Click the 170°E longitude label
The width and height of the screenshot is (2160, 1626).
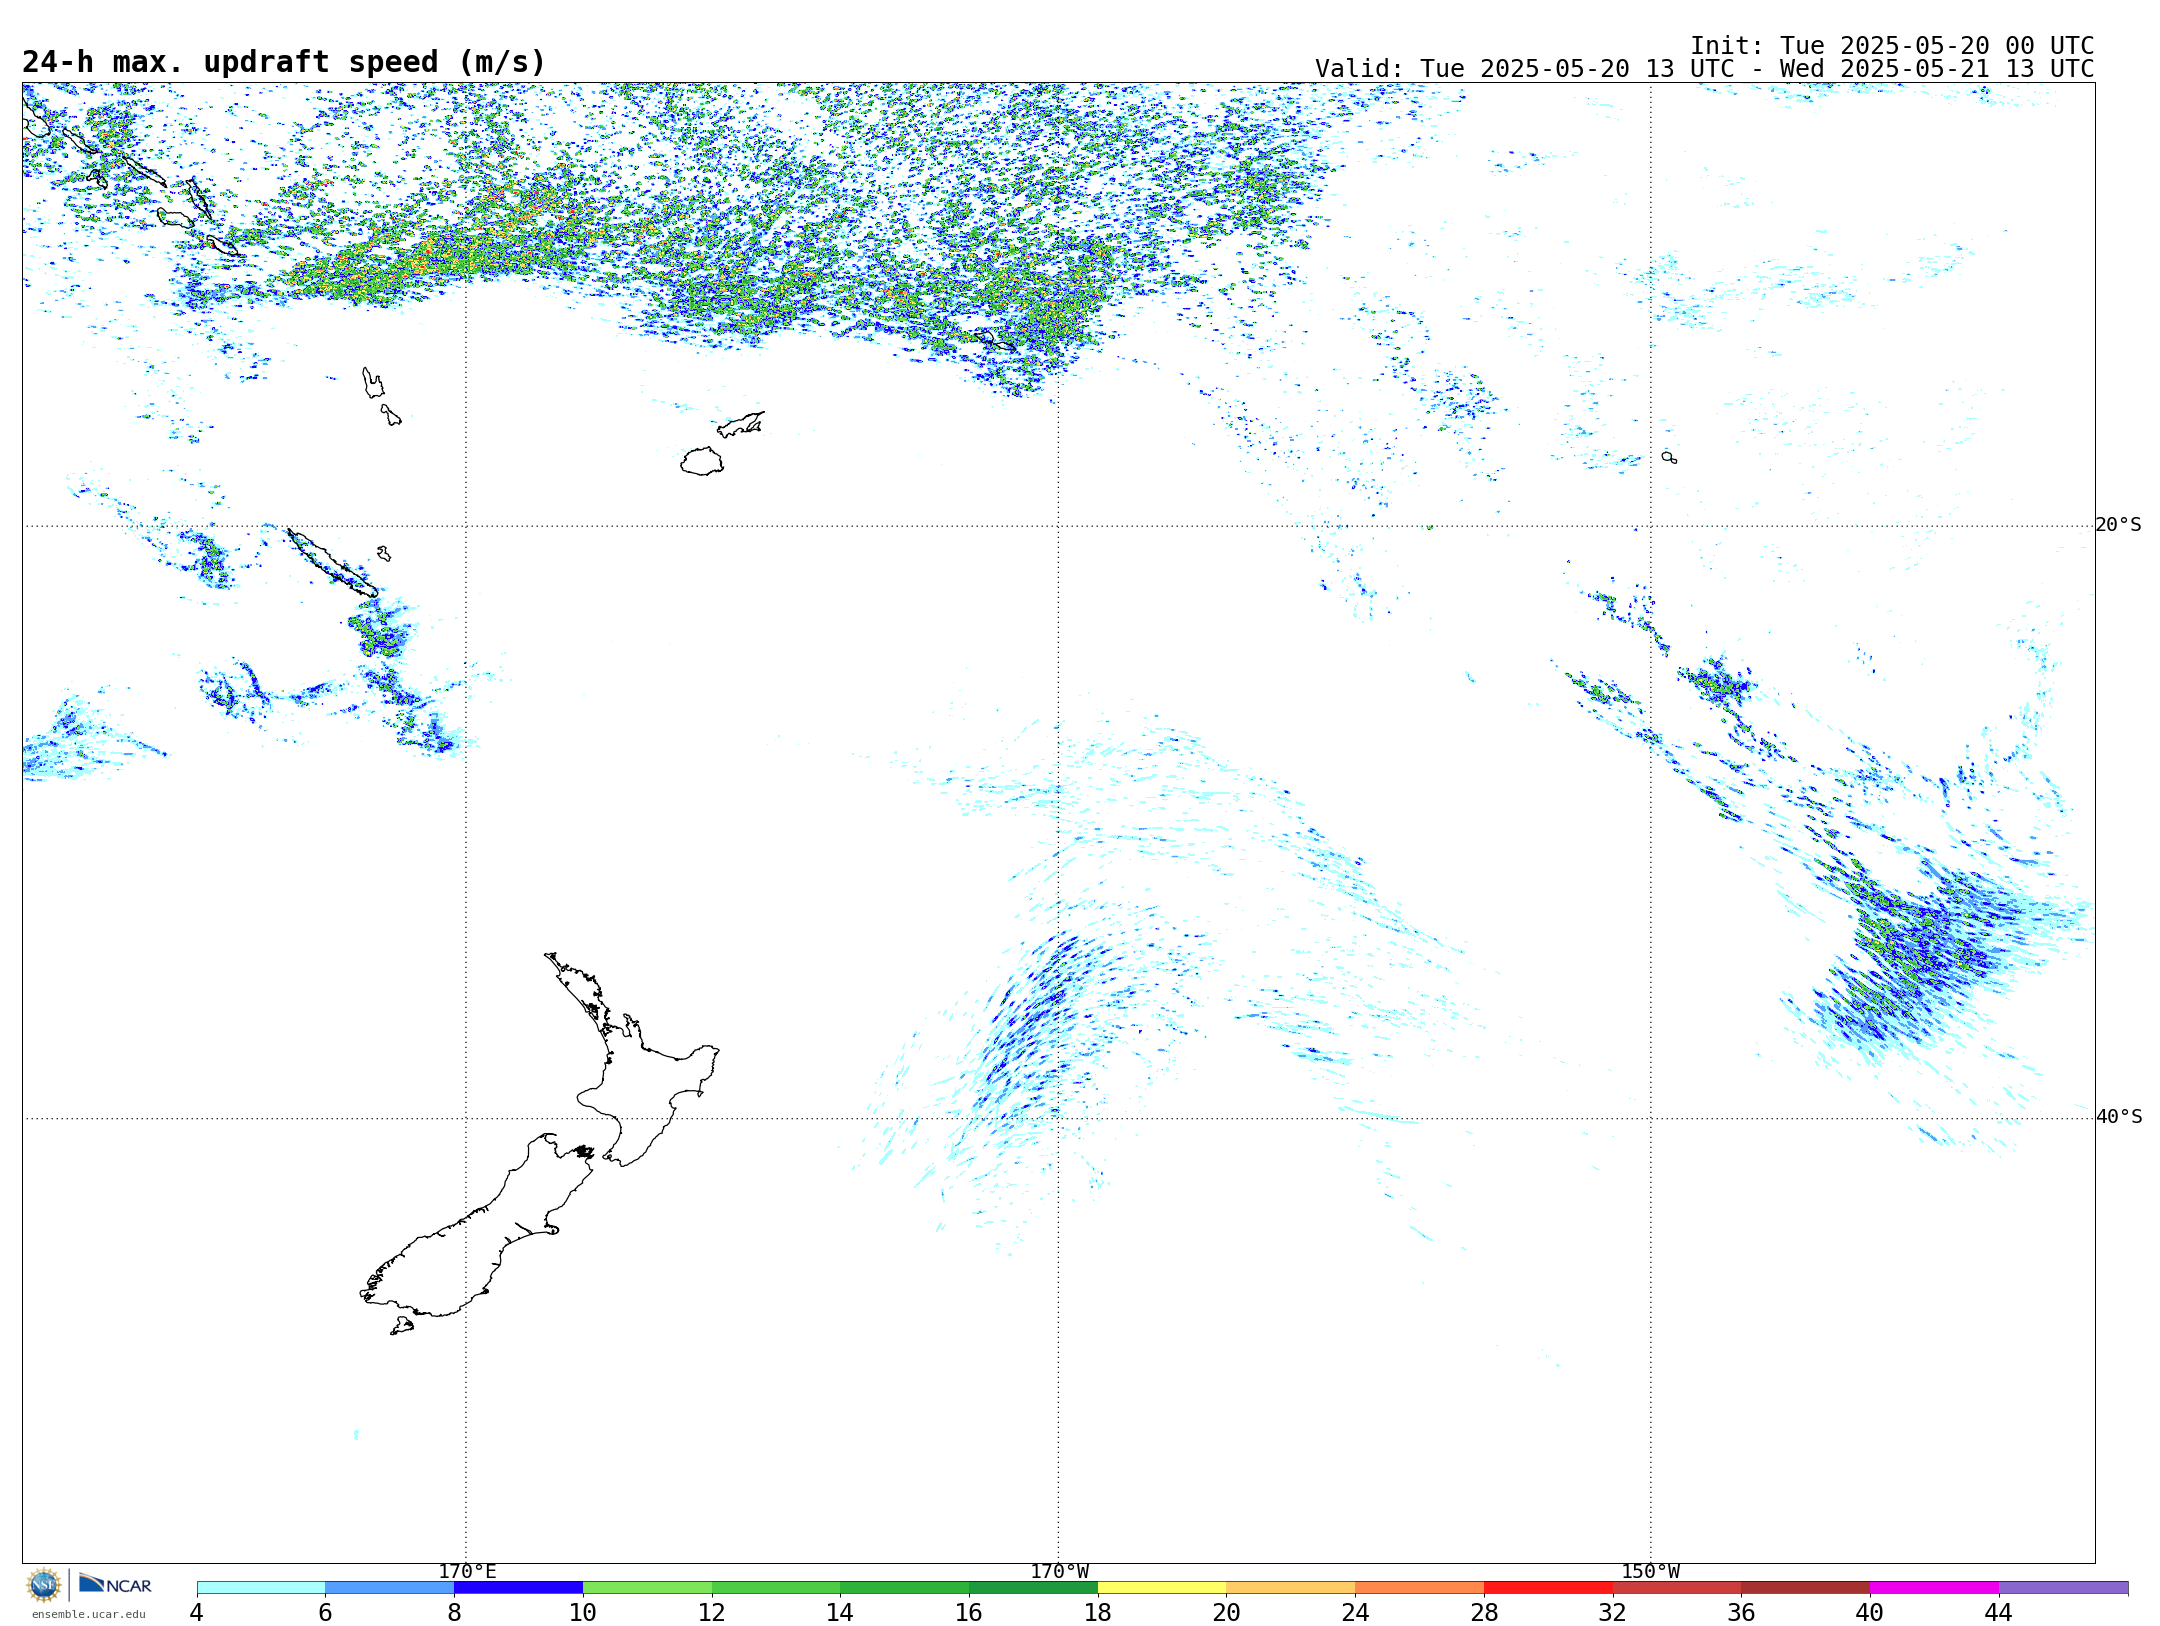click(467, 1572)
